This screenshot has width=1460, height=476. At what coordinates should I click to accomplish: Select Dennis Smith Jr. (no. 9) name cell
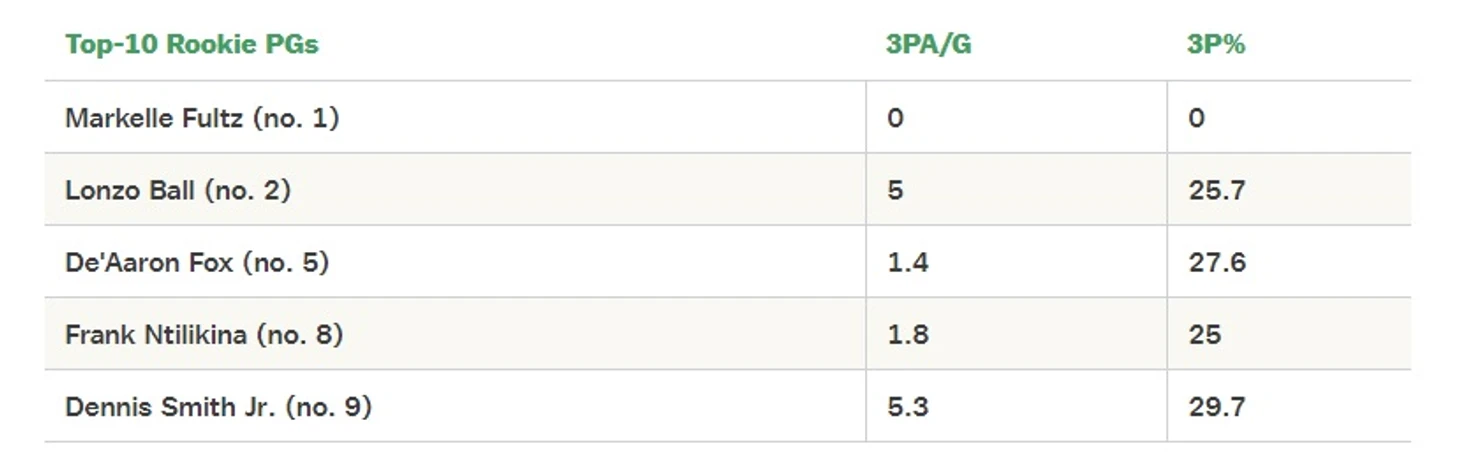tap(455, 407)
